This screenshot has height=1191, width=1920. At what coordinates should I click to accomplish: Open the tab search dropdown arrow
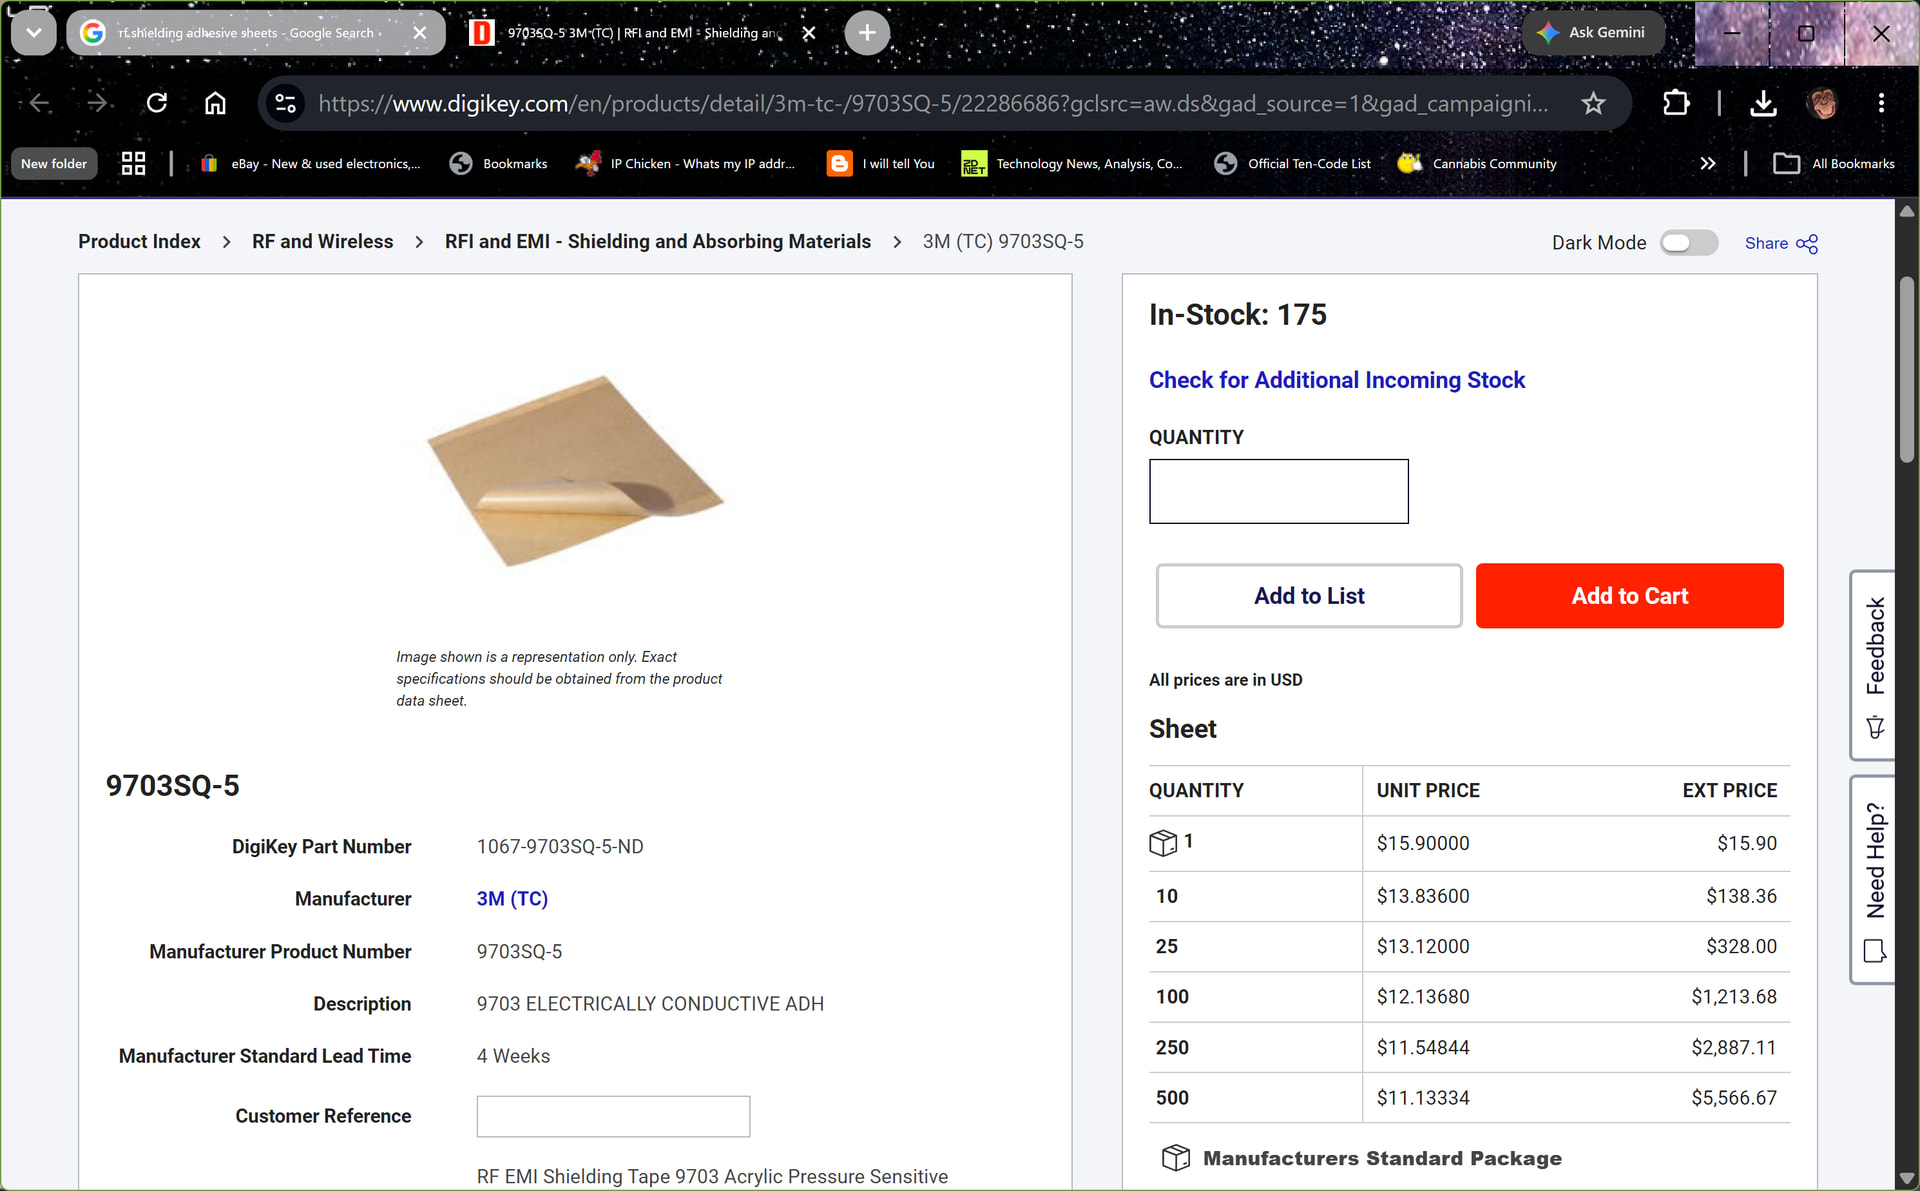(34, 33)
